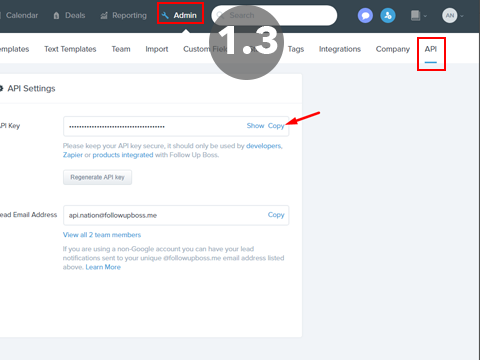Open the Company tab
This screenshot has width=480, height=360.
coord(393,49)
